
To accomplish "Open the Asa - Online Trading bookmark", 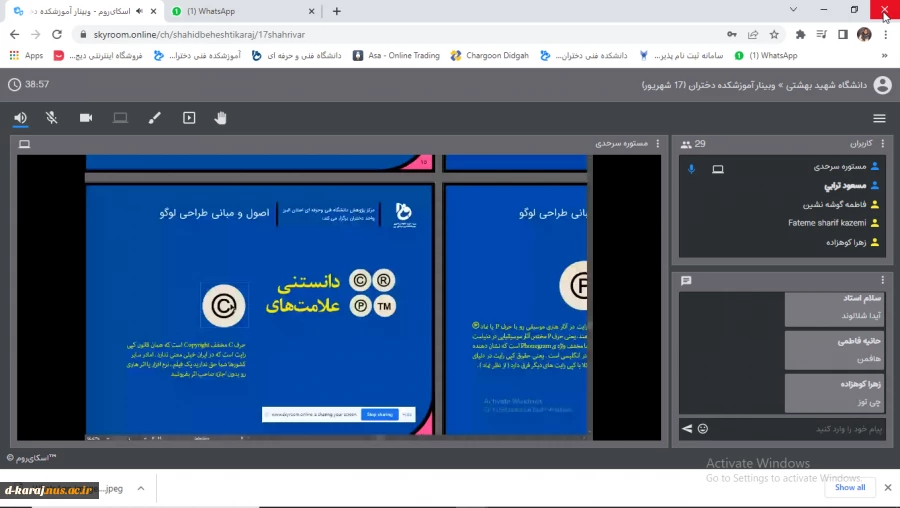I will (x=396, y=56).
